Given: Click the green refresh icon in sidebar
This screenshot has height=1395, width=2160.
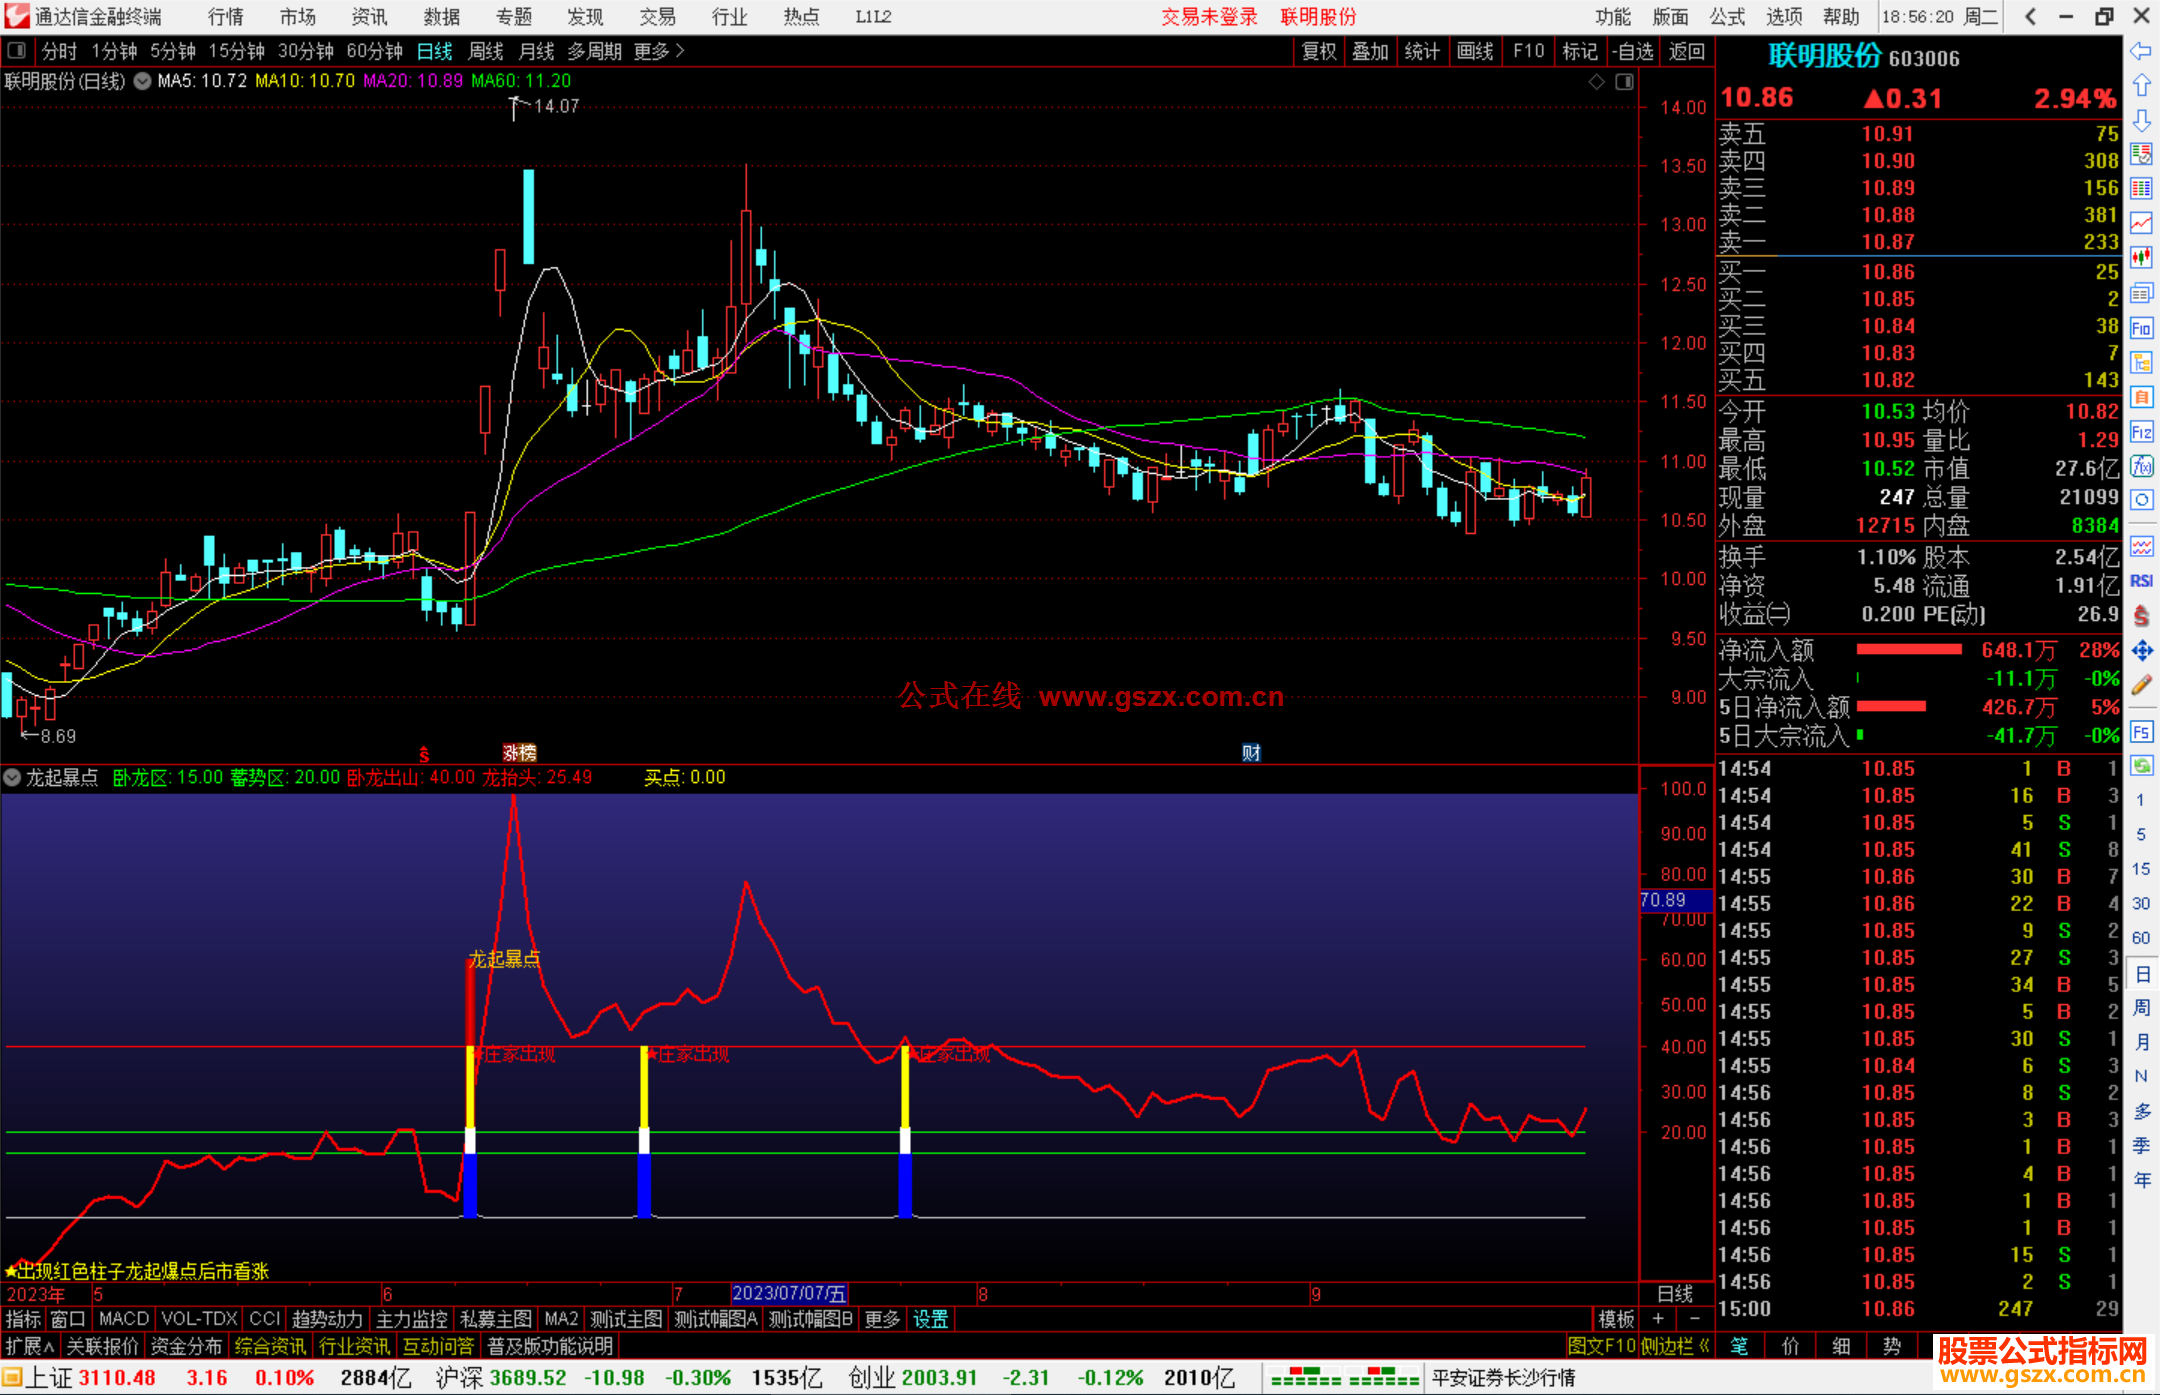Looking at the screenshot, I should point(2141,766).
